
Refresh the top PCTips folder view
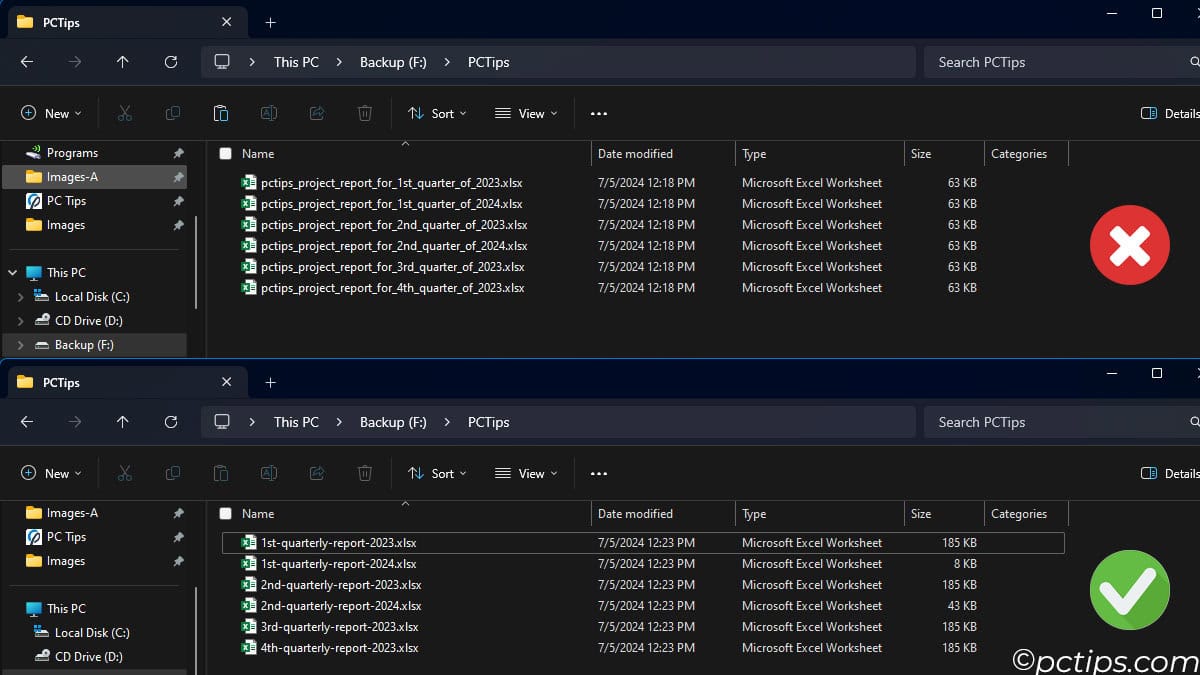point(170,62)
